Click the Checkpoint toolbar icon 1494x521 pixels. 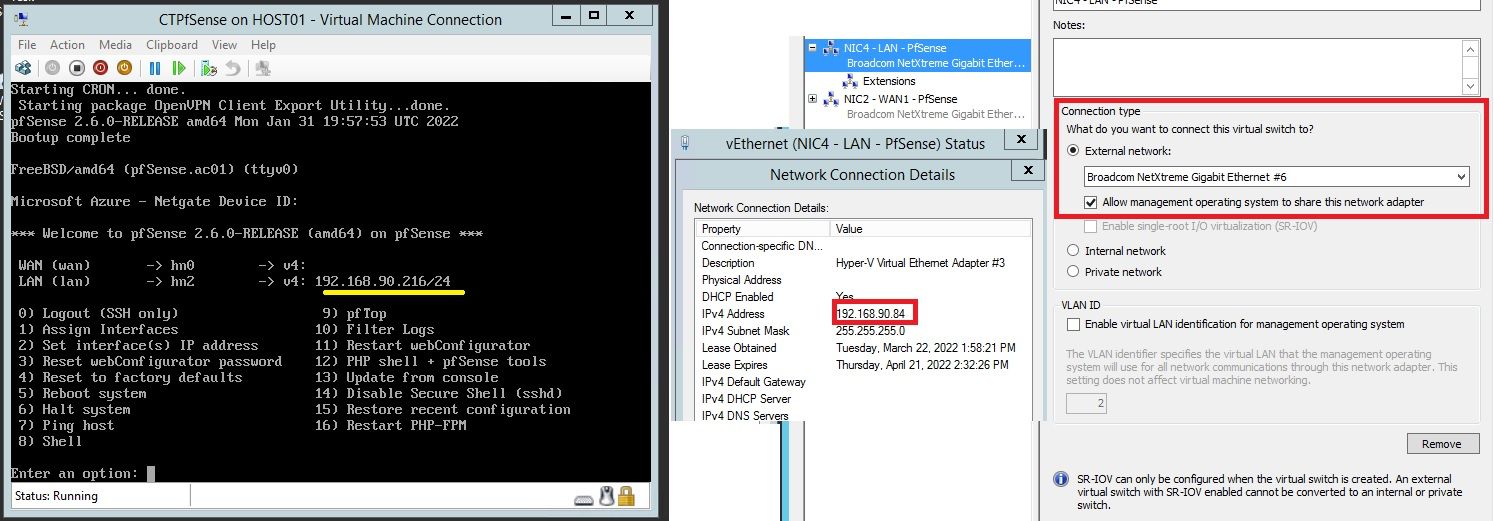click(209, 68)
